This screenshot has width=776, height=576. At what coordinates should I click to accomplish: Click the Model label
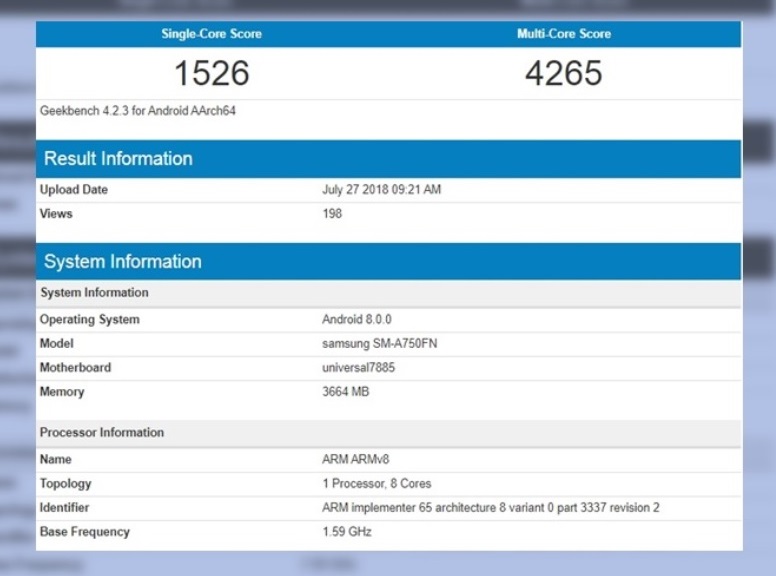pyautogui.click(x=56, y=343)
